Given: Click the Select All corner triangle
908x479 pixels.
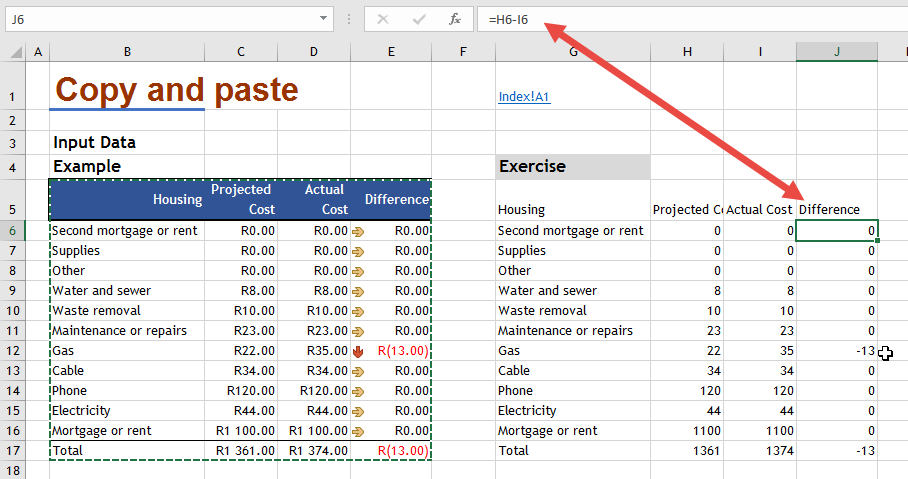Looking at the screenshot, I should point(16,52).
